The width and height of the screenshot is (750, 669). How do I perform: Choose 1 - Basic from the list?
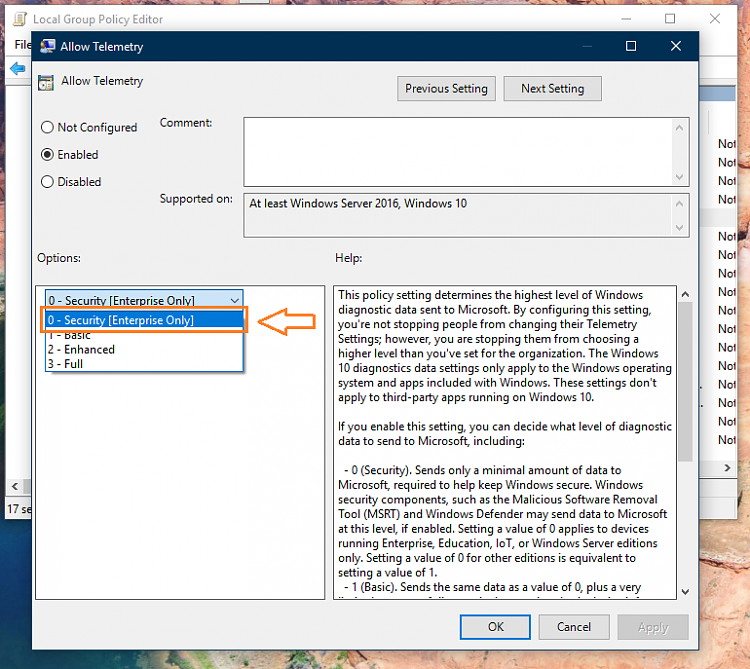click(144, 335)
